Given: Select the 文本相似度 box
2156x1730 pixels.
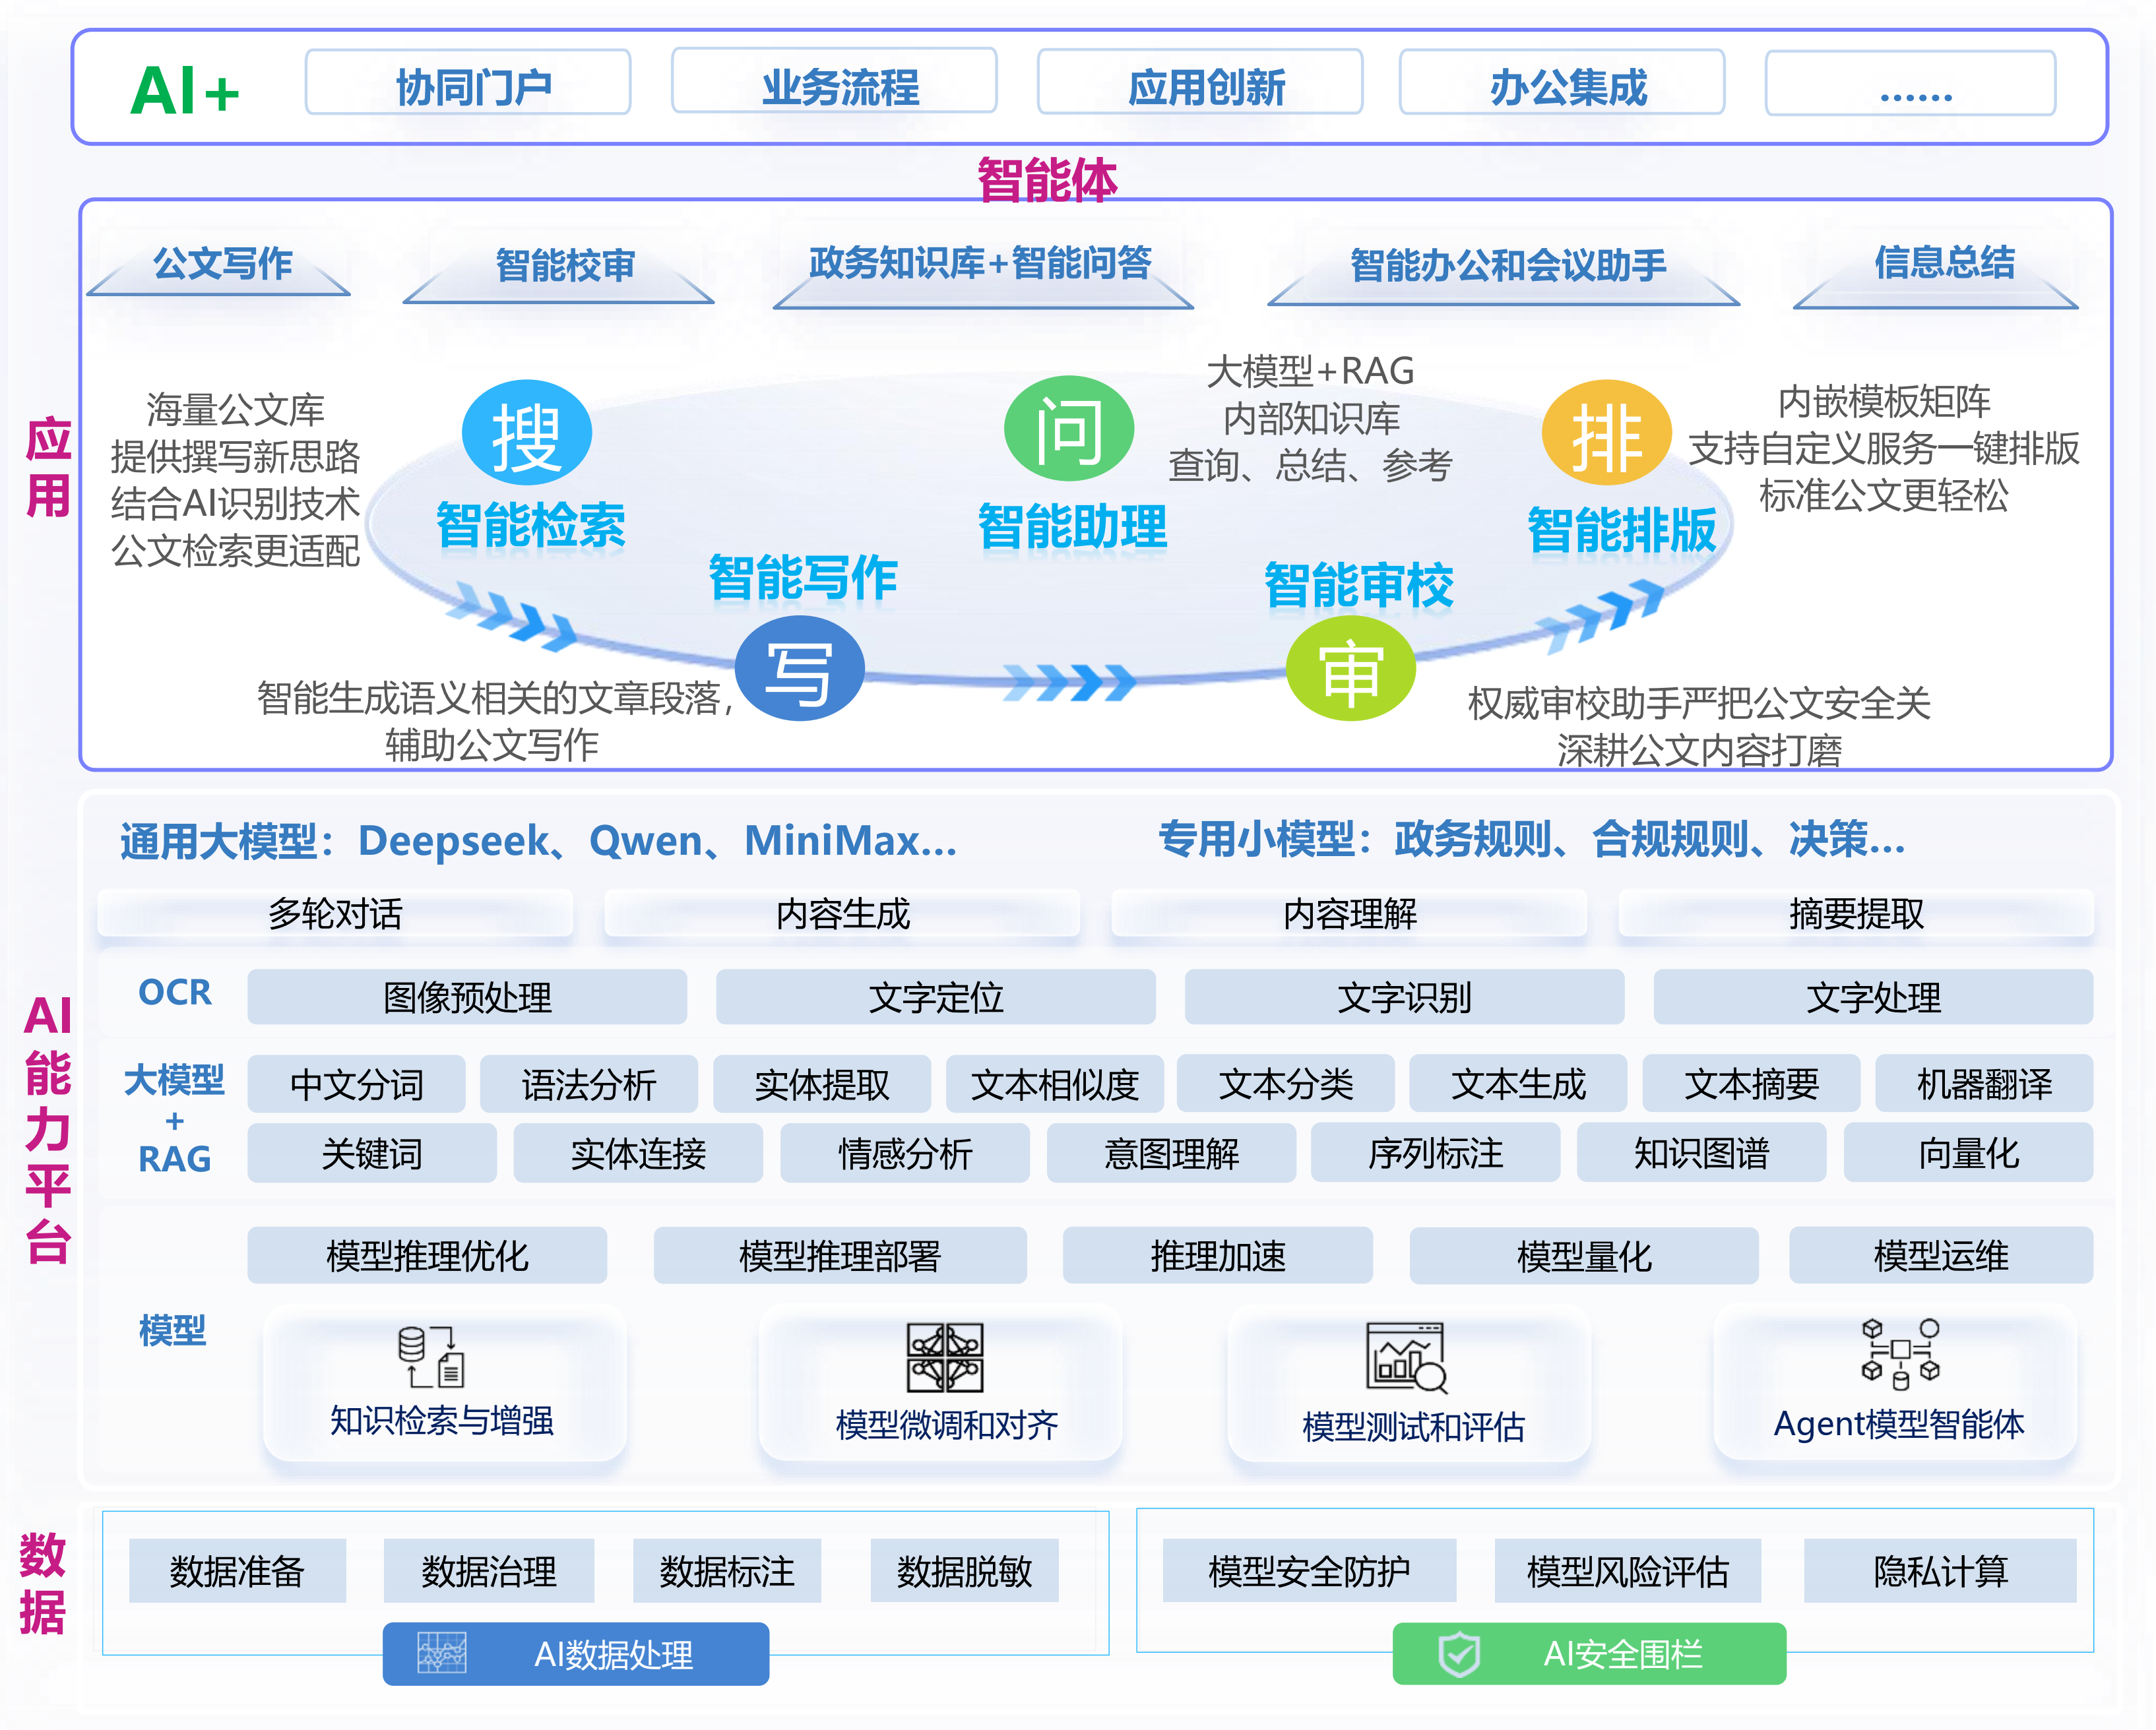Looking at the screenshot, I should (1055, 1084).
